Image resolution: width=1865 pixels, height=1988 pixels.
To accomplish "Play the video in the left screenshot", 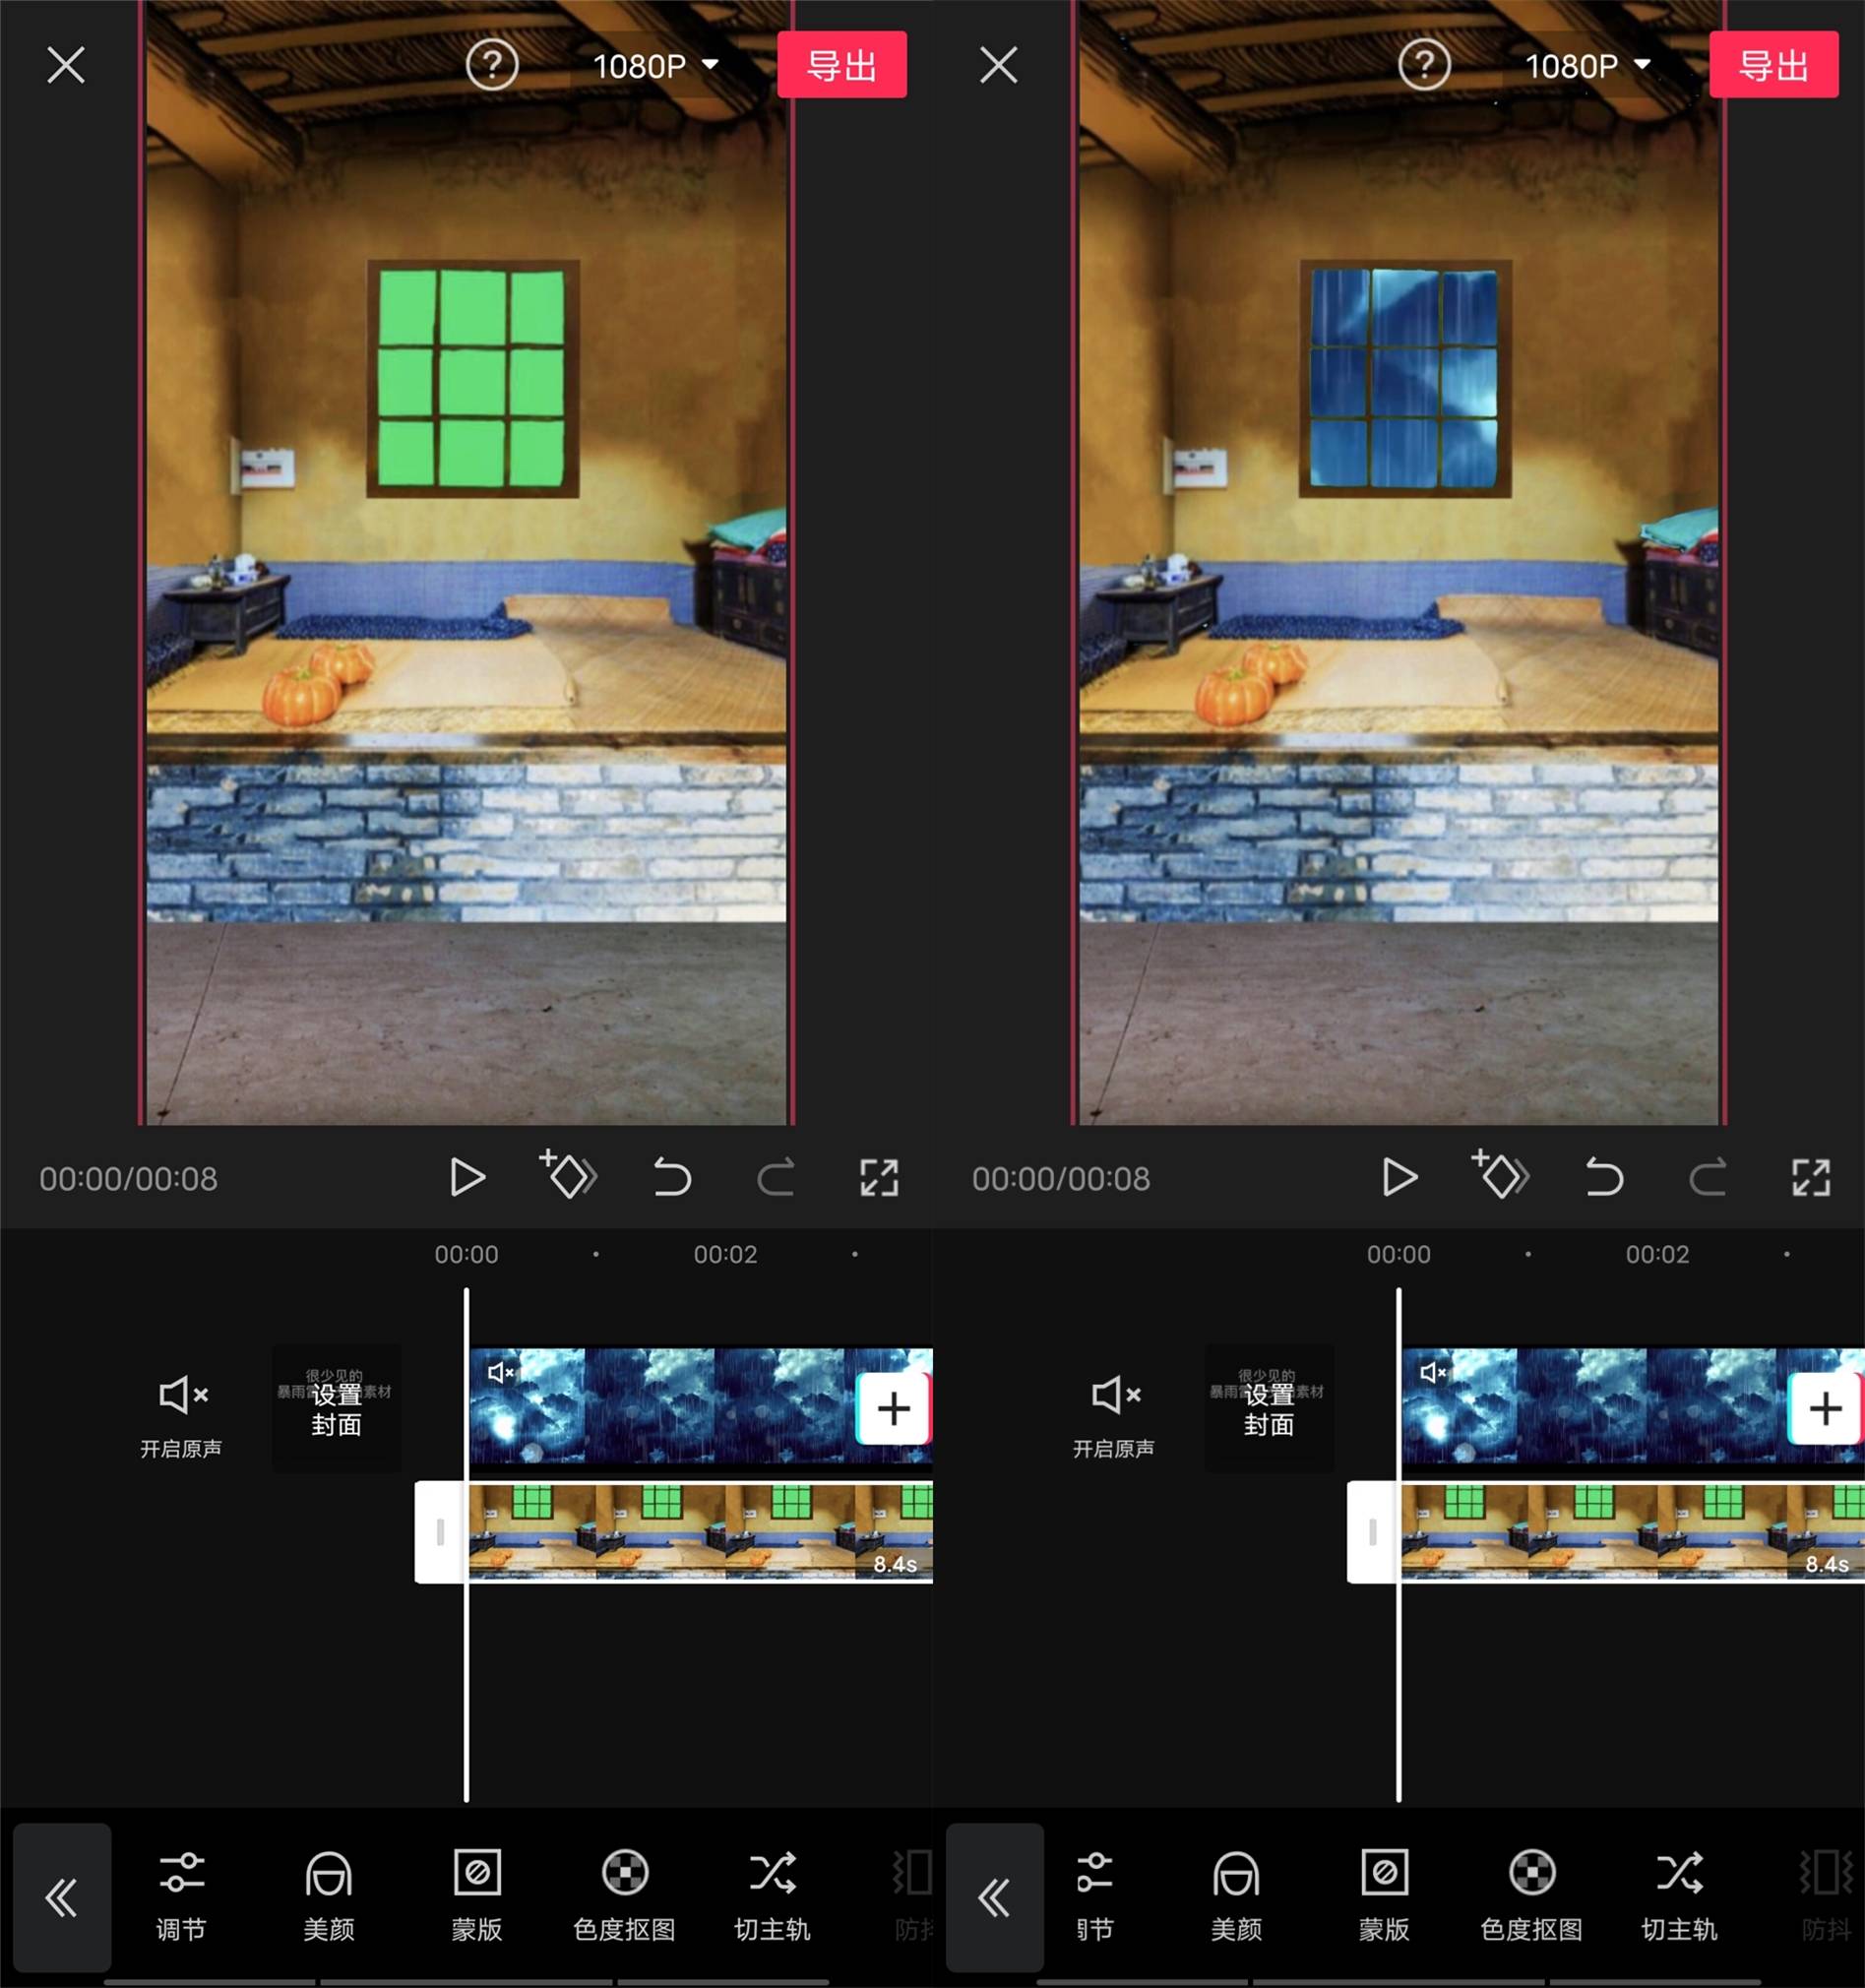I will (x=467, y=1177).
